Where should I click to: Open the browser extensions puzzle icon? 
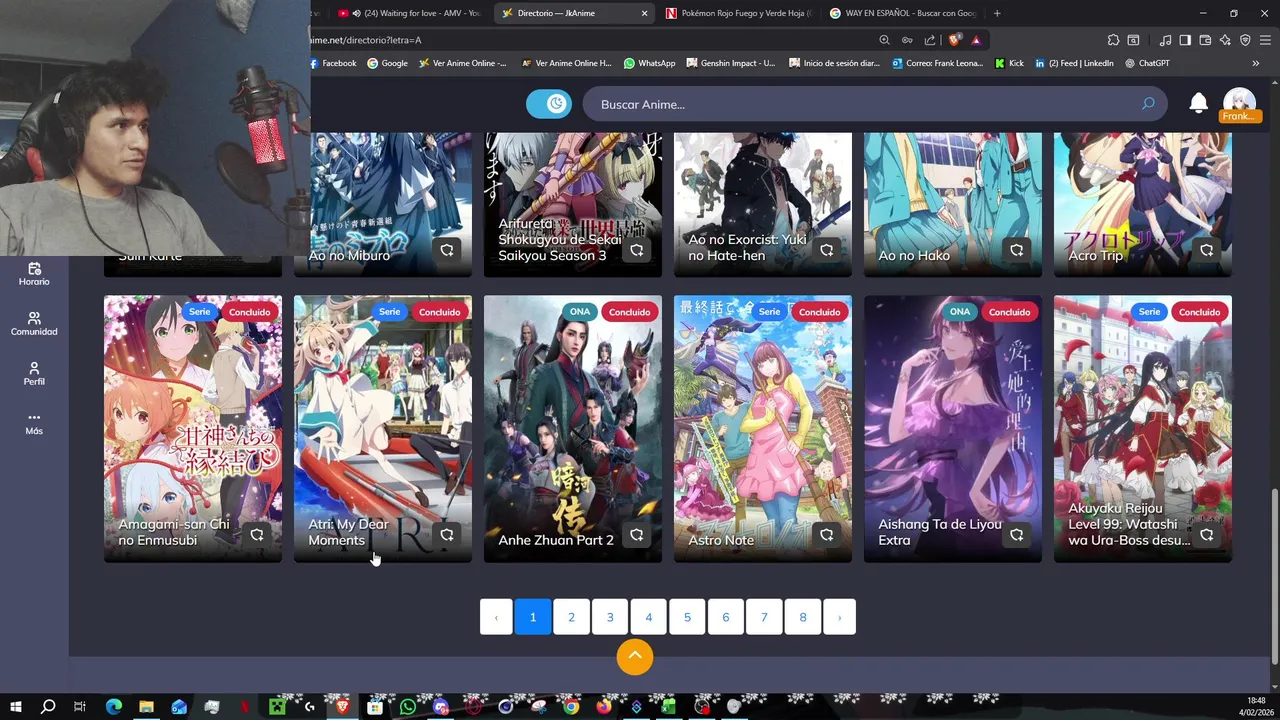point(1113,40)
